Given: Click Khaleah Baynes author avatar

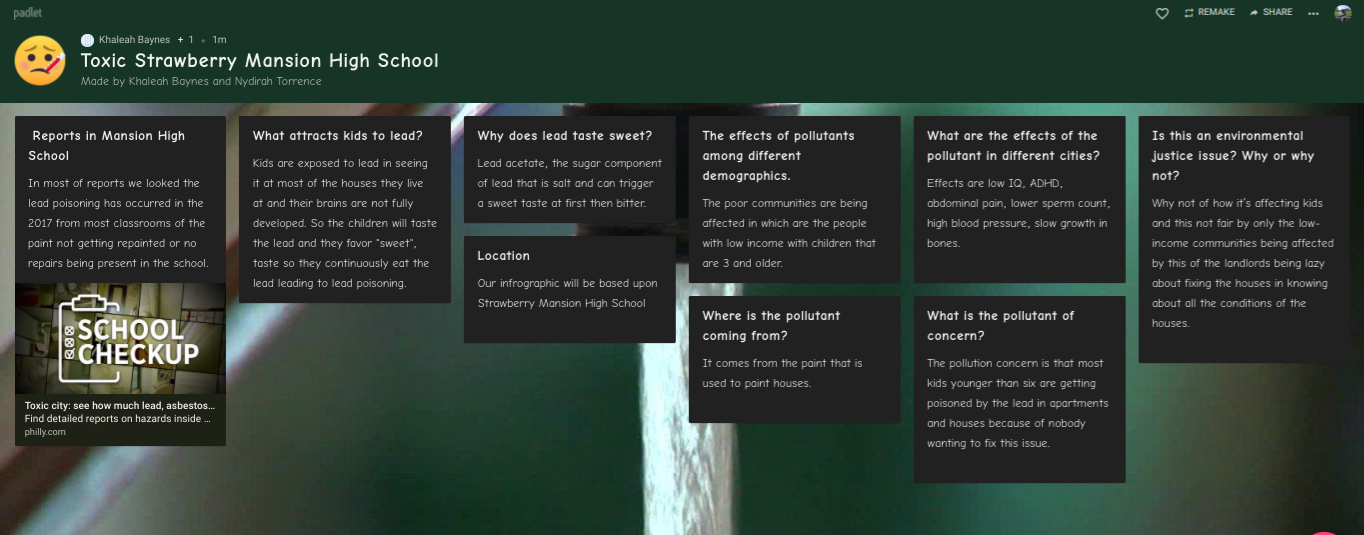Looking at the screenshot, I should (x=87, y=40).
